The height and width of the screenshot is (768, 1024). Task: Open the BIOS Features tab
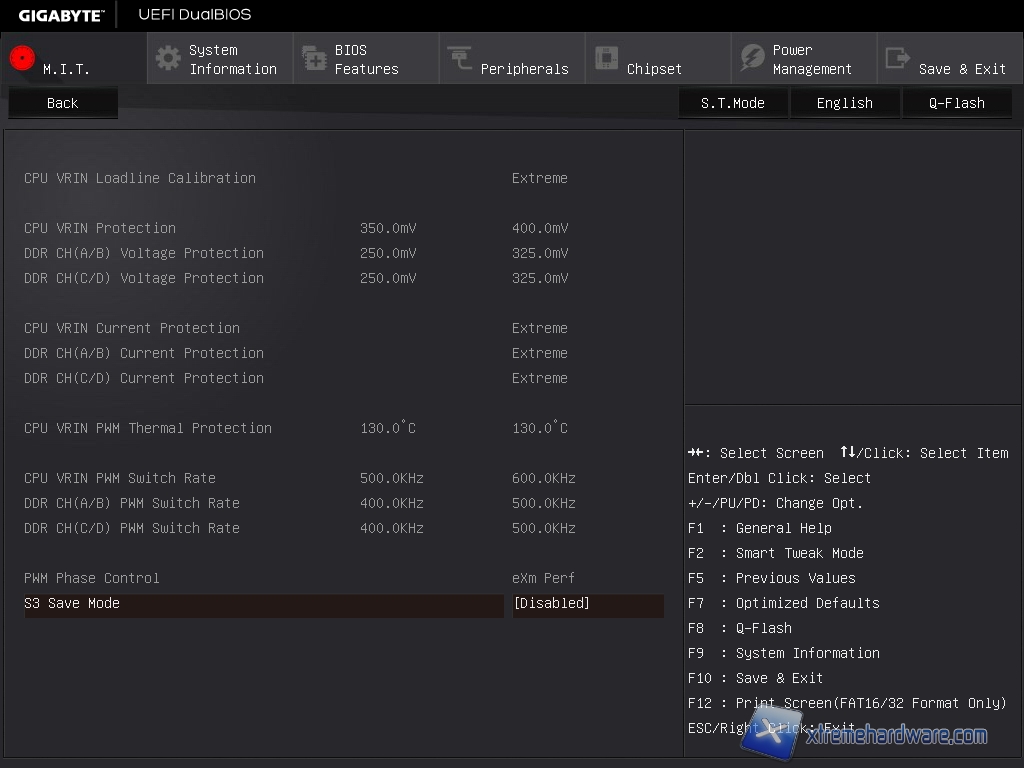click(366, 59)
